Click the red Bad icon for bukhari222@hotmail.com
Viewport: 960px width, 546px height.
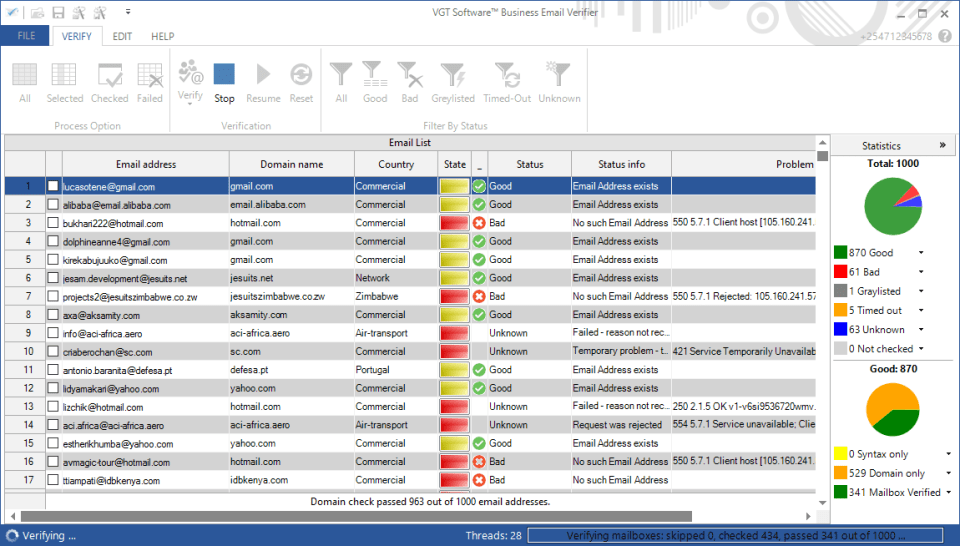pyautogui.click(x=479, y=223)
